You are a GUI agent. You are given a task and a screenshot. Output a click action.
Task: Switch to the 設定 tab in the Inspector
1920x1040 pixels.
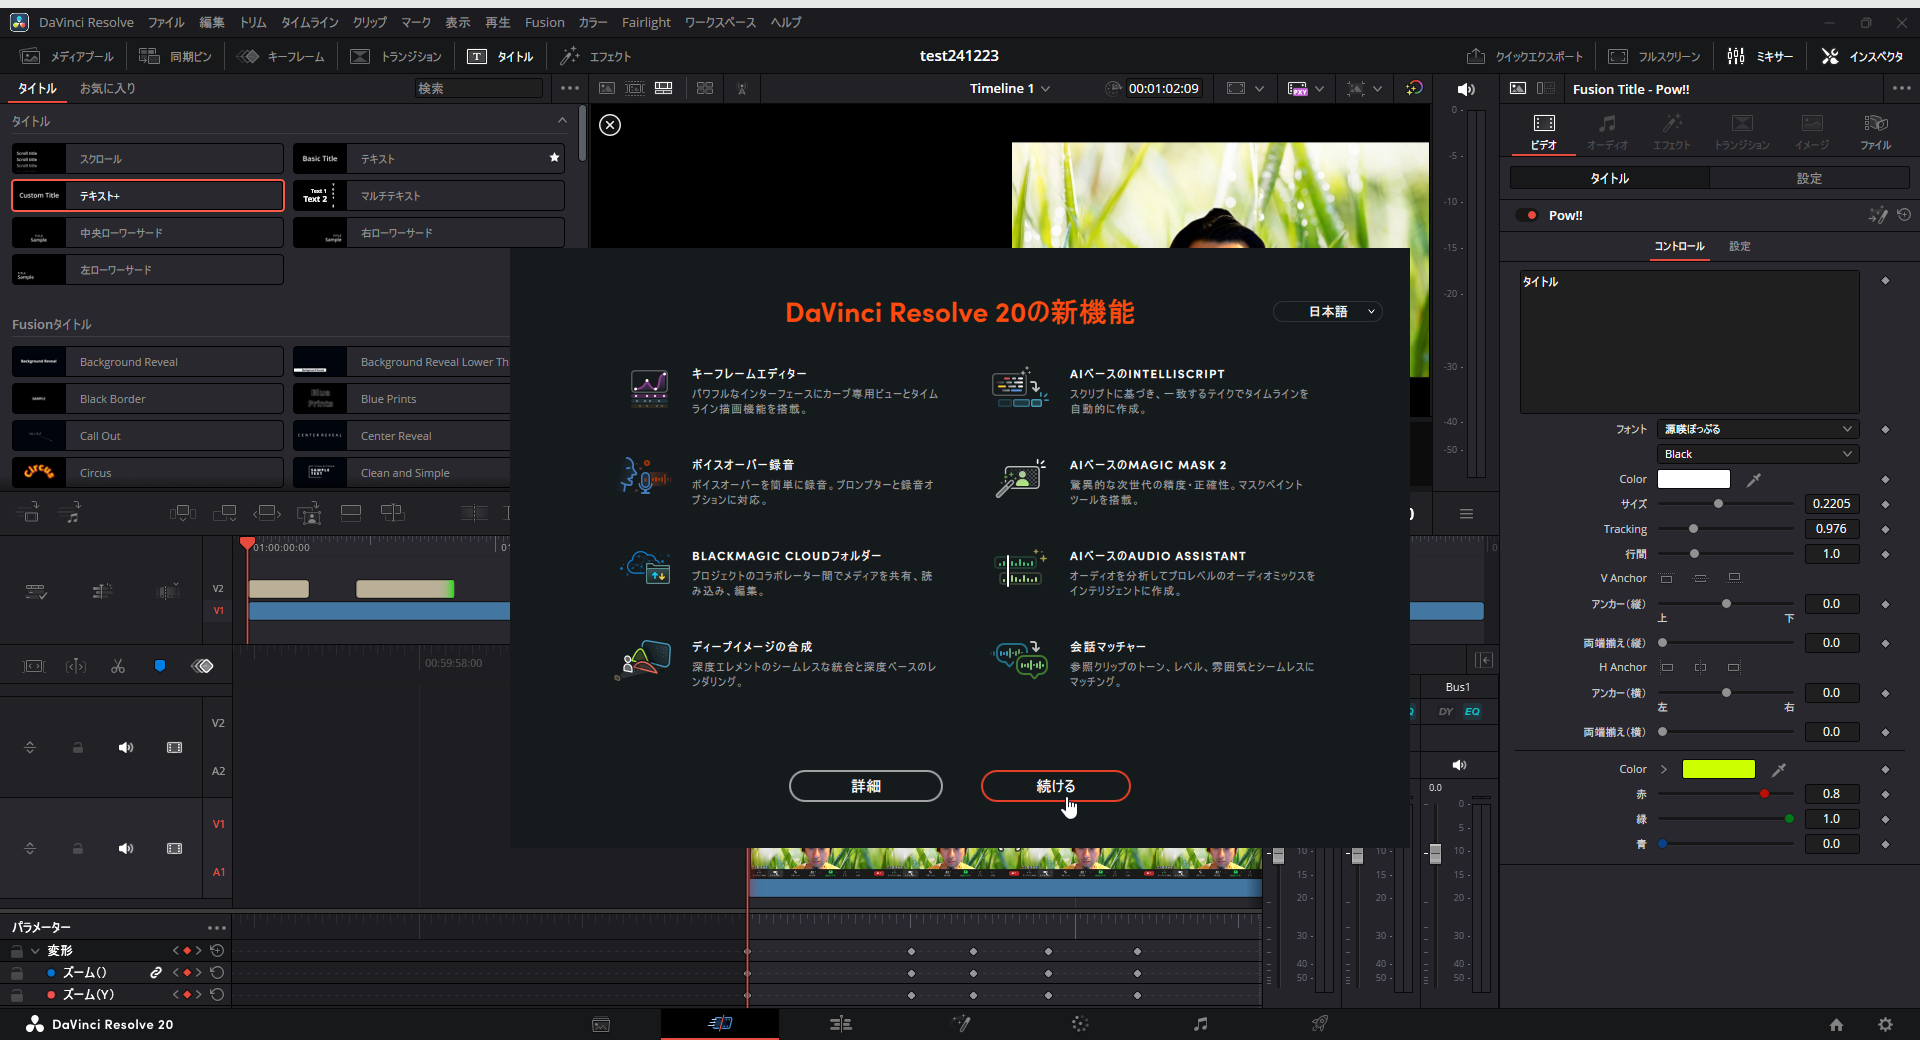pos(1810,178)
